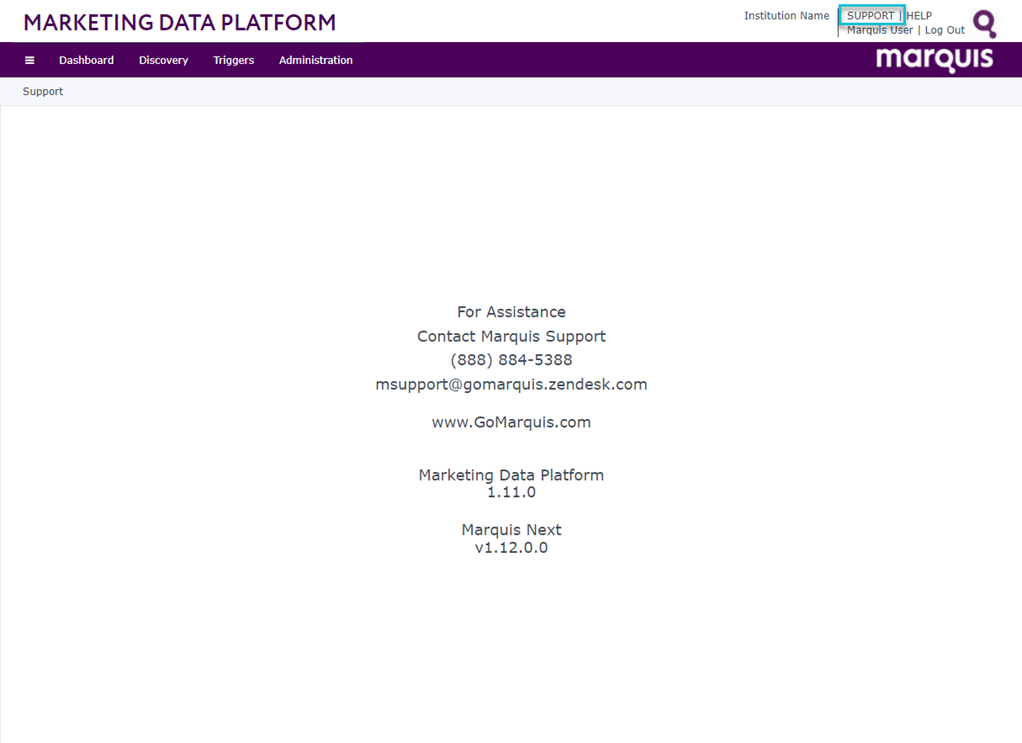Screen dimensions: 1022x743
Task: Click the www.GoMarquis.com address
Action: [511, 422]
